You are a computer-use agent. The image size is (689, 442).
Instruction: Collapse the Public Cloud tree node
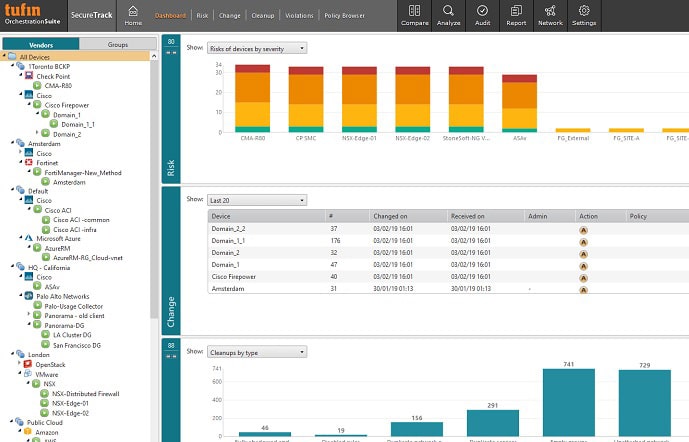point(12,422)
